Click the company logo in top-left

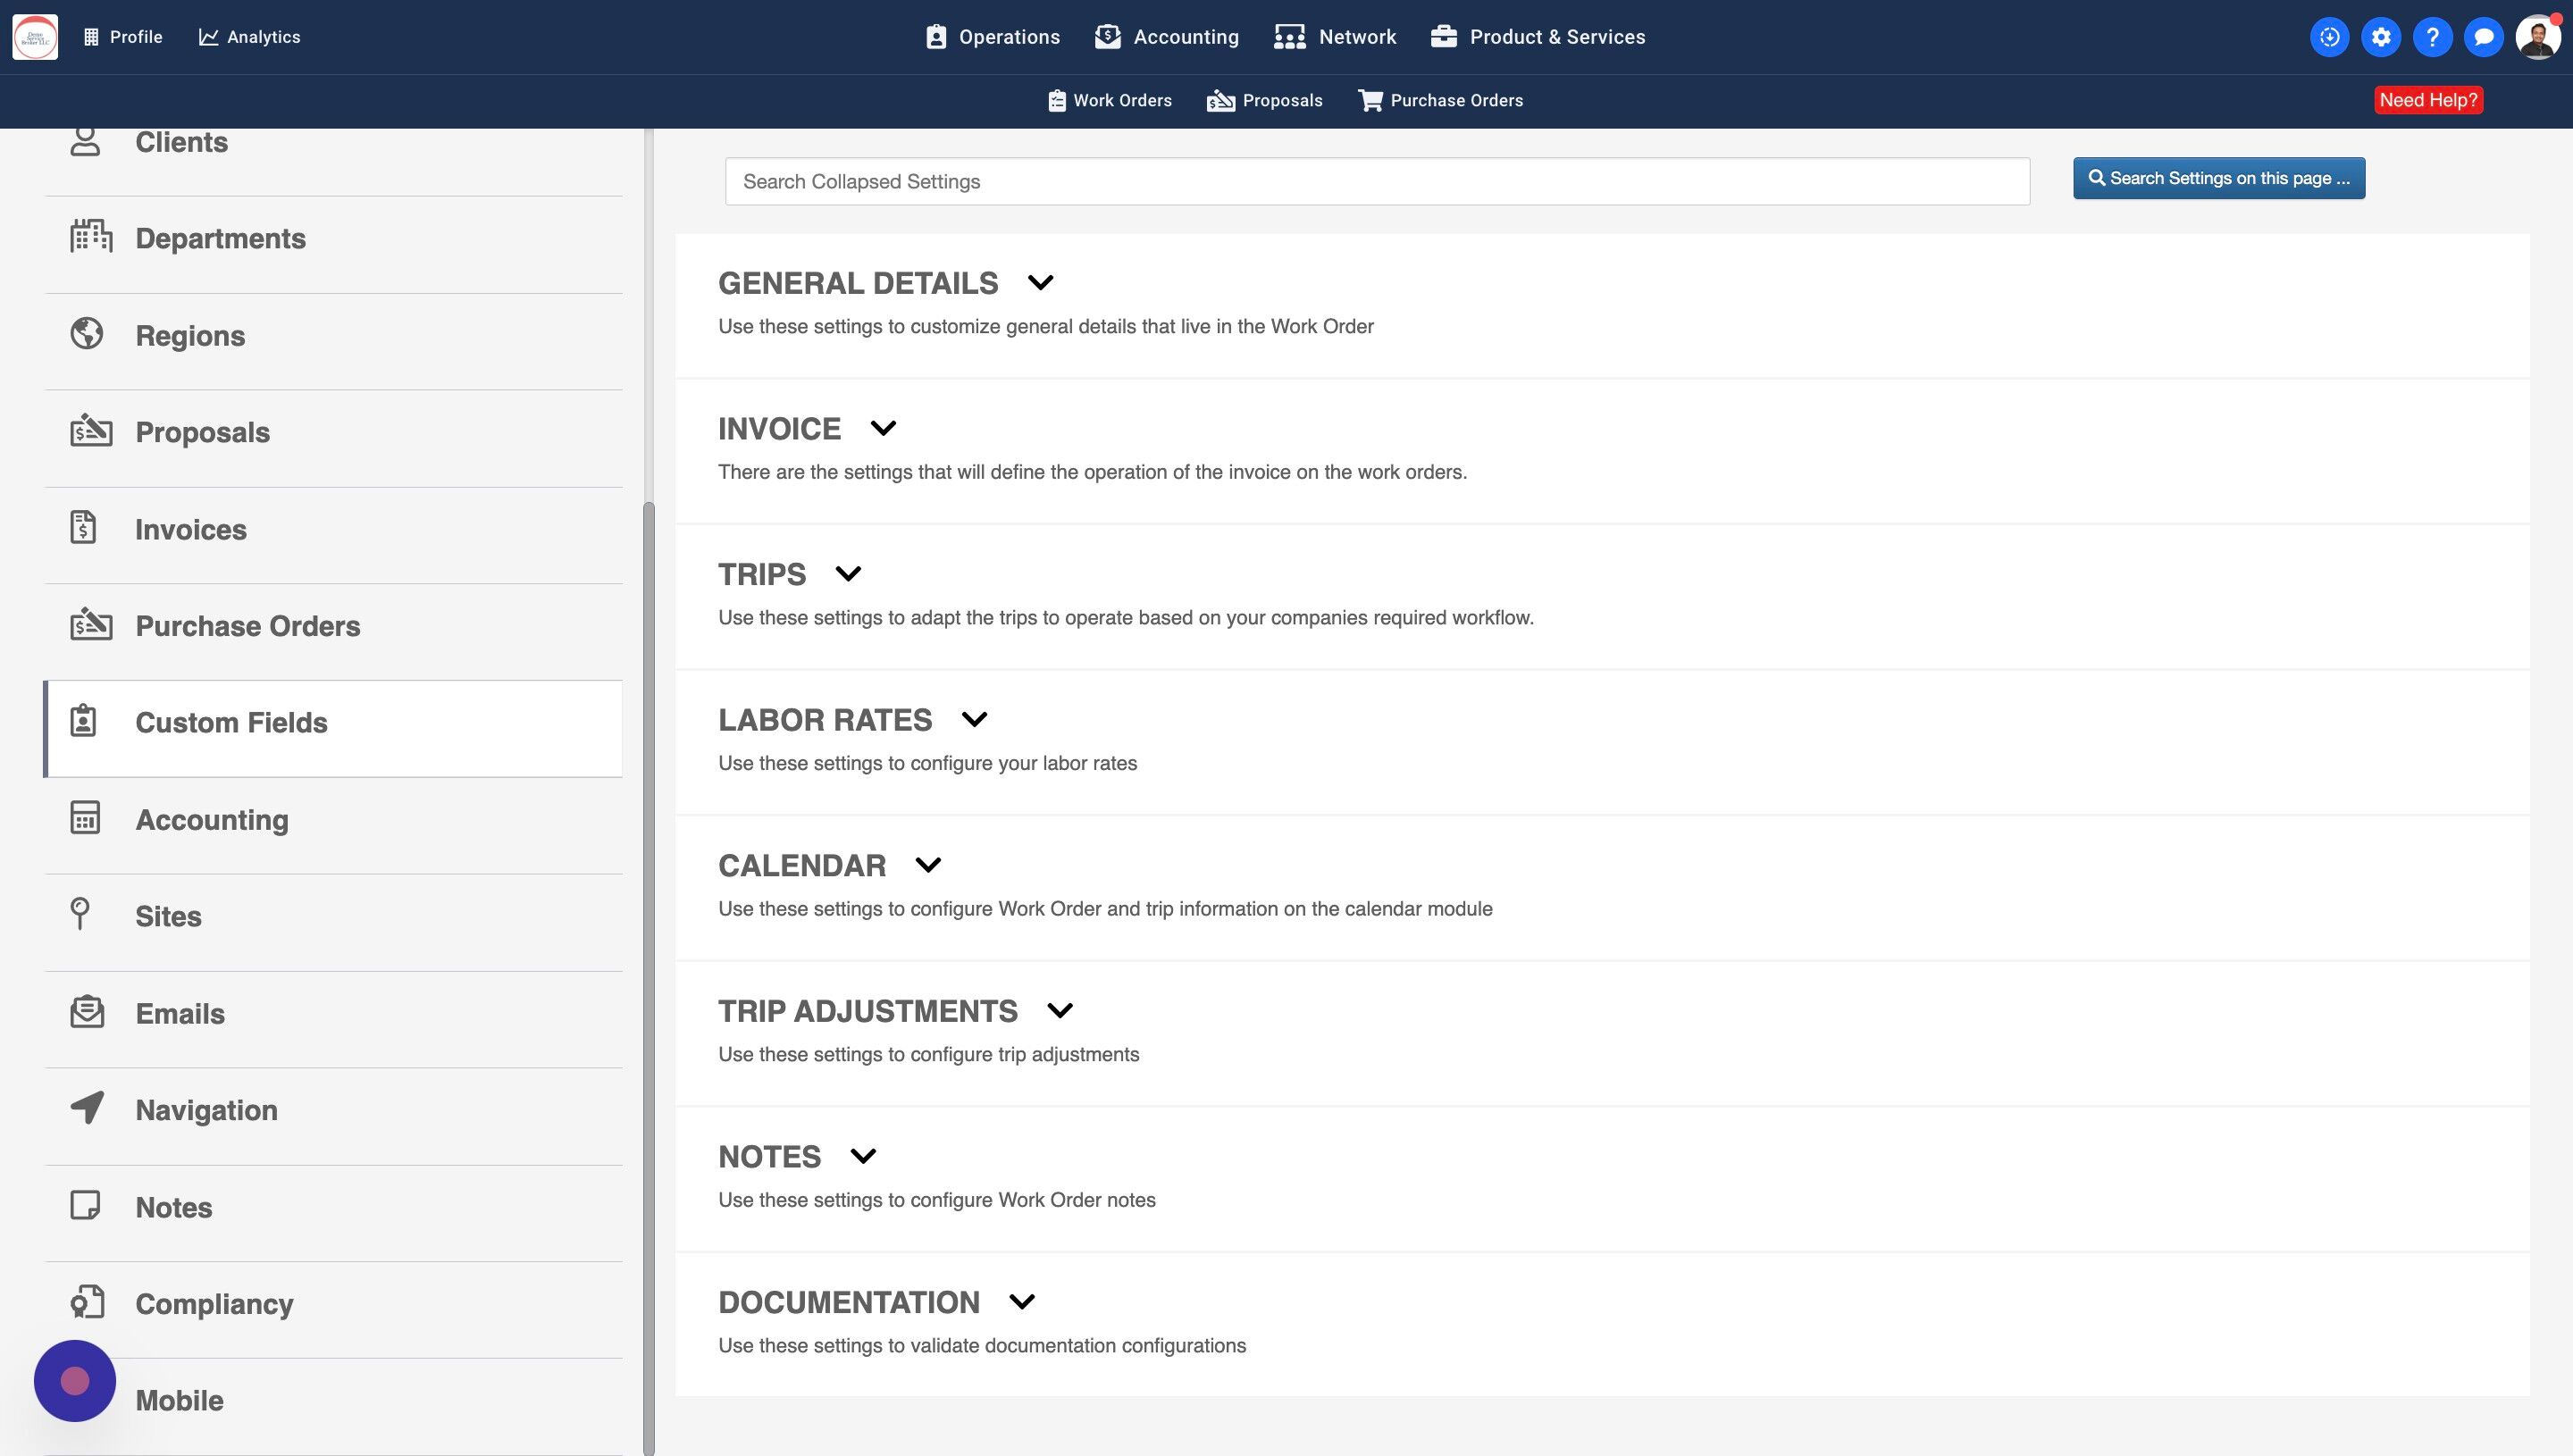pos(35,37)
